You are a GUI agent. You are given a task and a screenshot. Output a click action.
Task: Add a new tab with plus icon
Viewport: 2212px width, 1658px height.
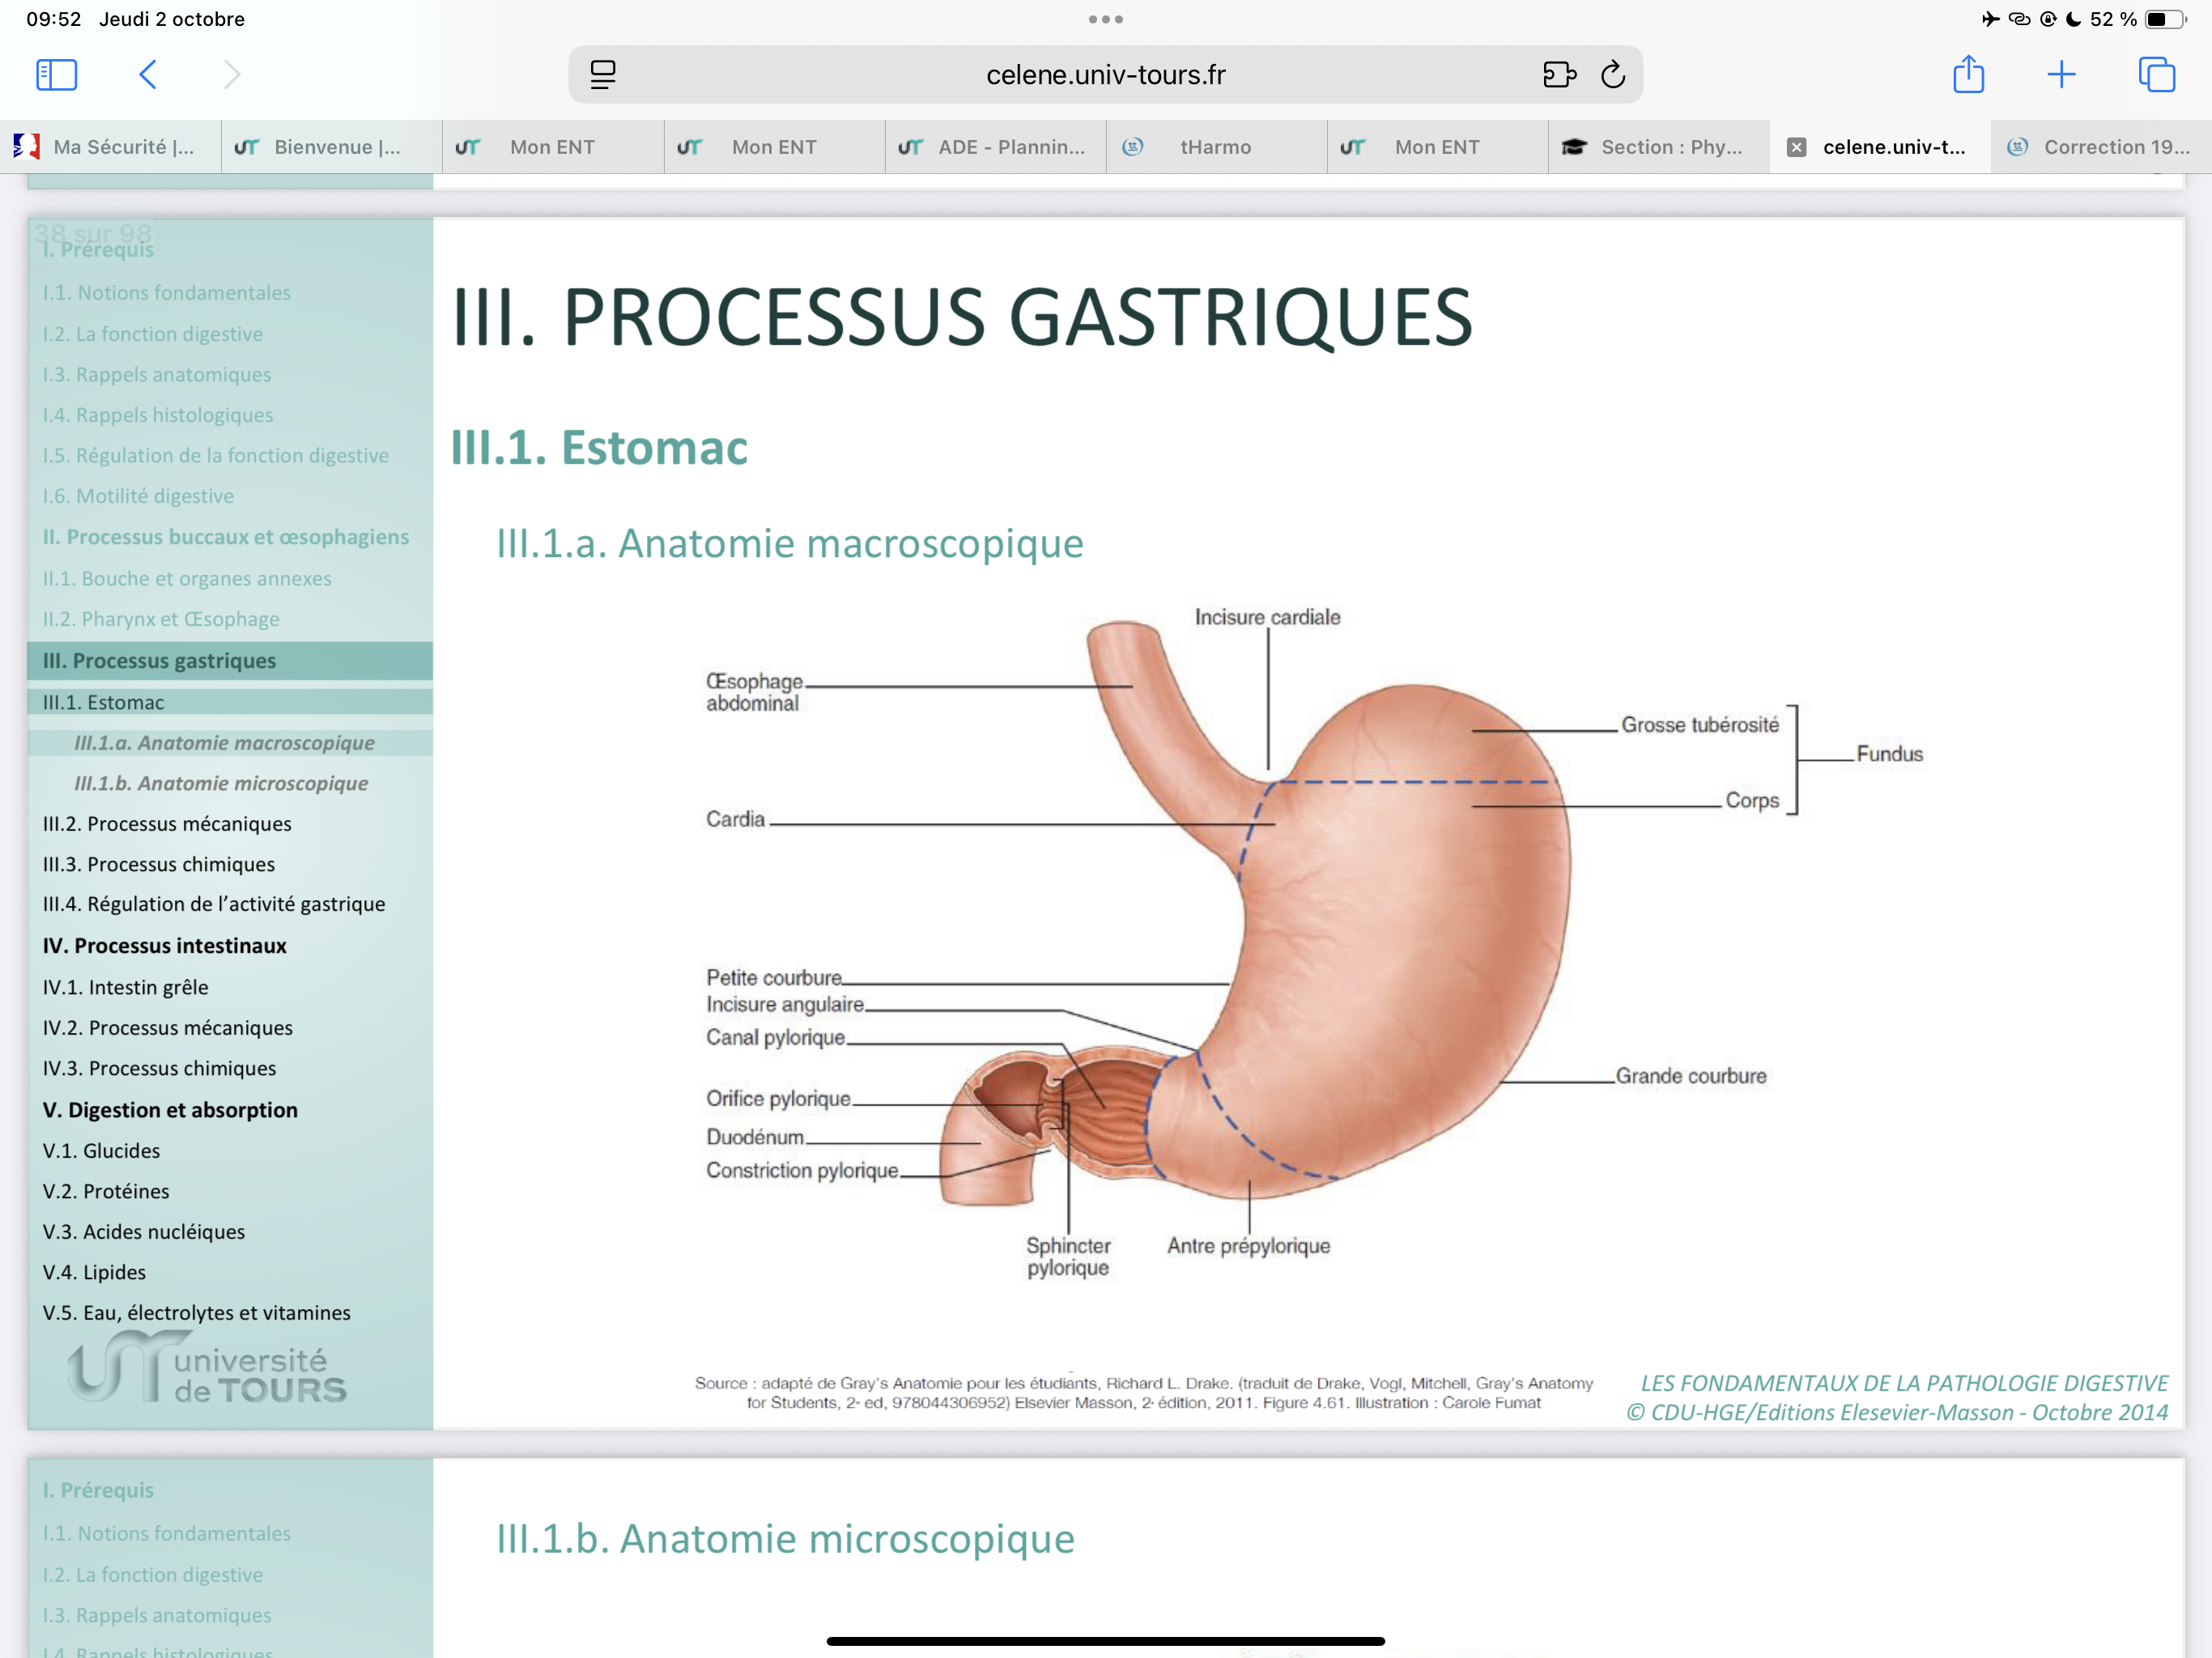[x=2061, y=75]
